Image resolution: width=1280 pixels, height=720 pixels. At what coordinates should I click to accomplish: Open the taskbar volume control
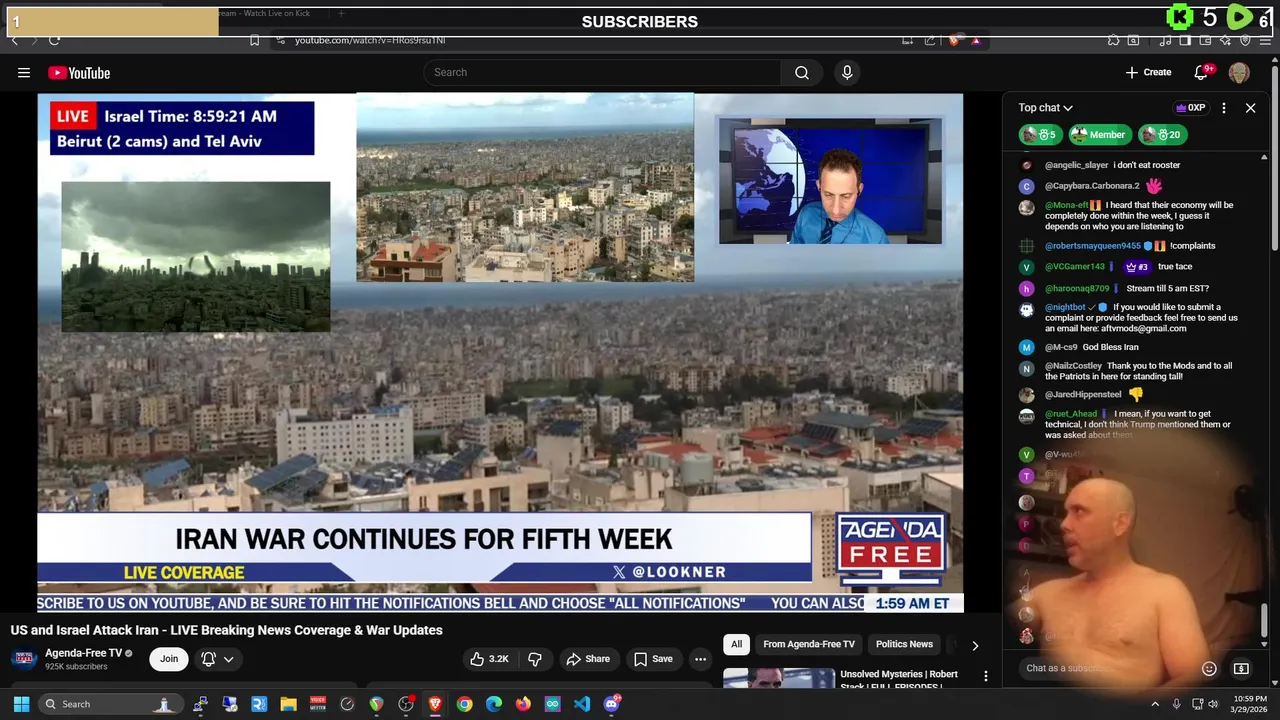coord(1214,704)
